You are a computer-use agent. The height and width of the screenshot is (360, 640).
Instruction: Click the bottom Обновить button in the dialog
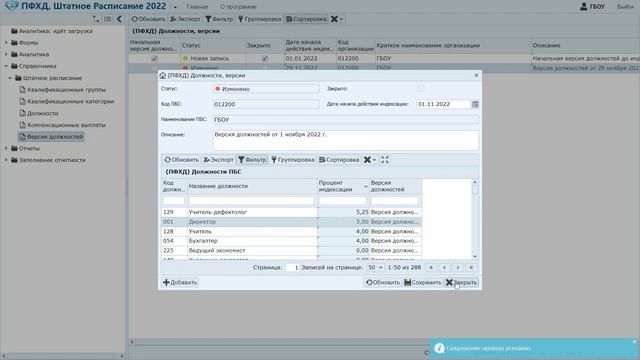pos(382,282)
